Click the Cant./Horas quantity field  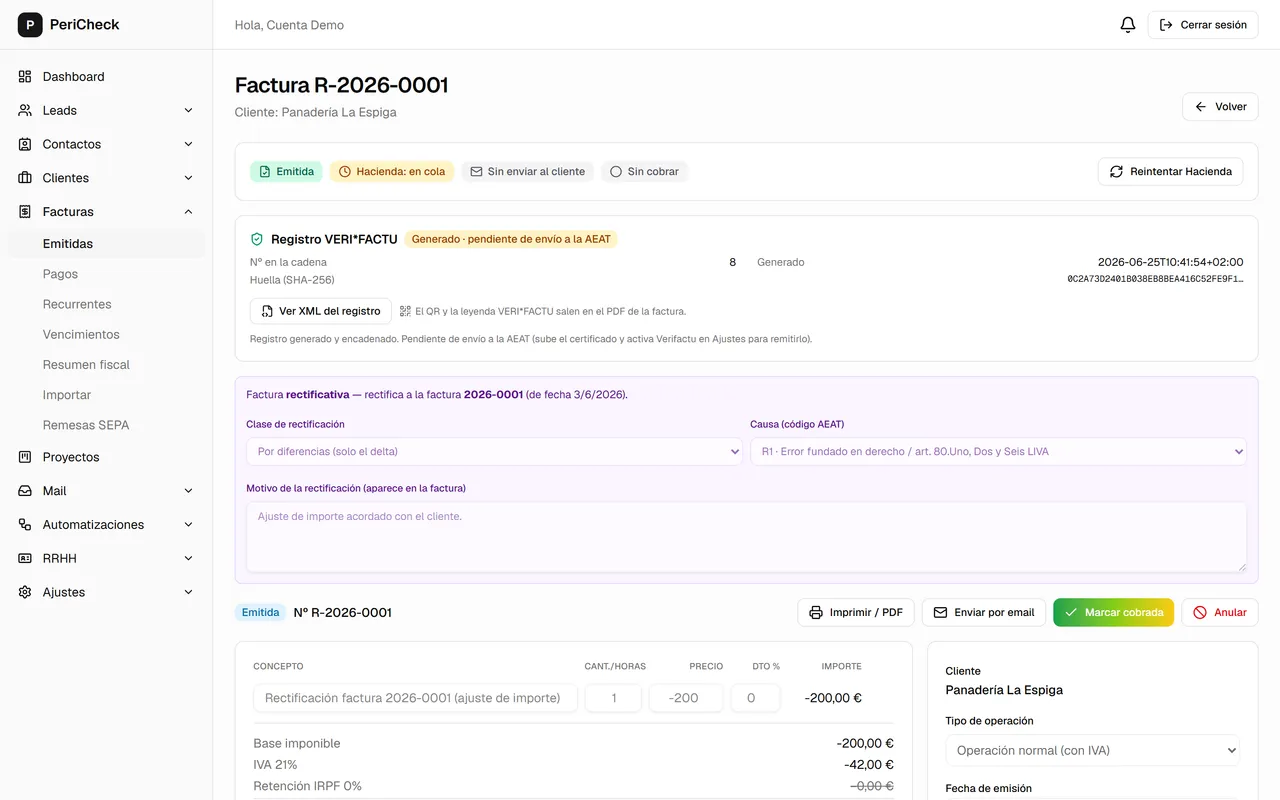(613, 698)
